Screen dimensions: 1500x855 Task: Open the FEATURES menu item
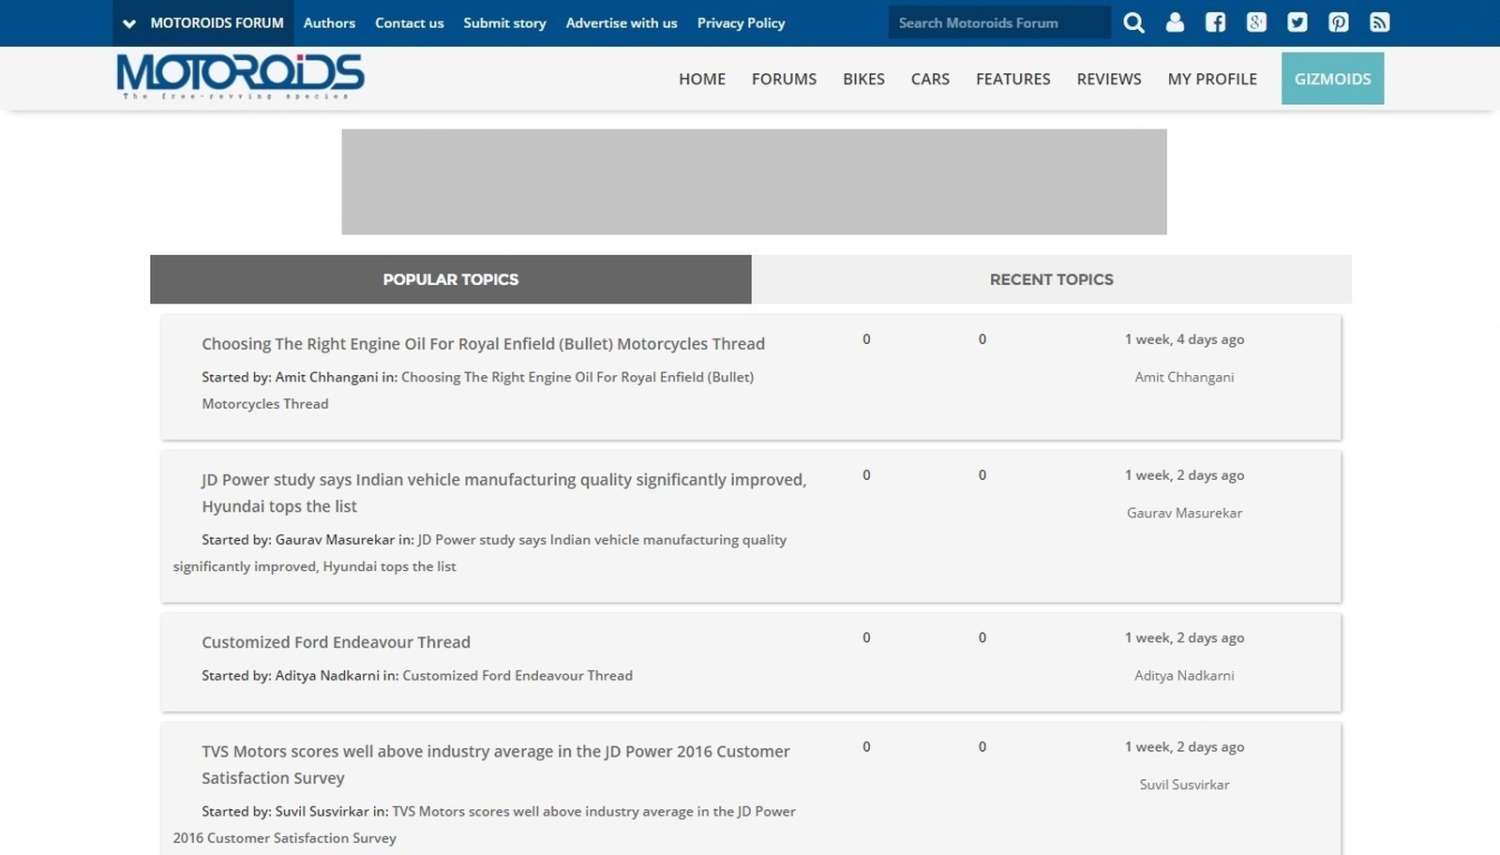(x=1013, y=79)
